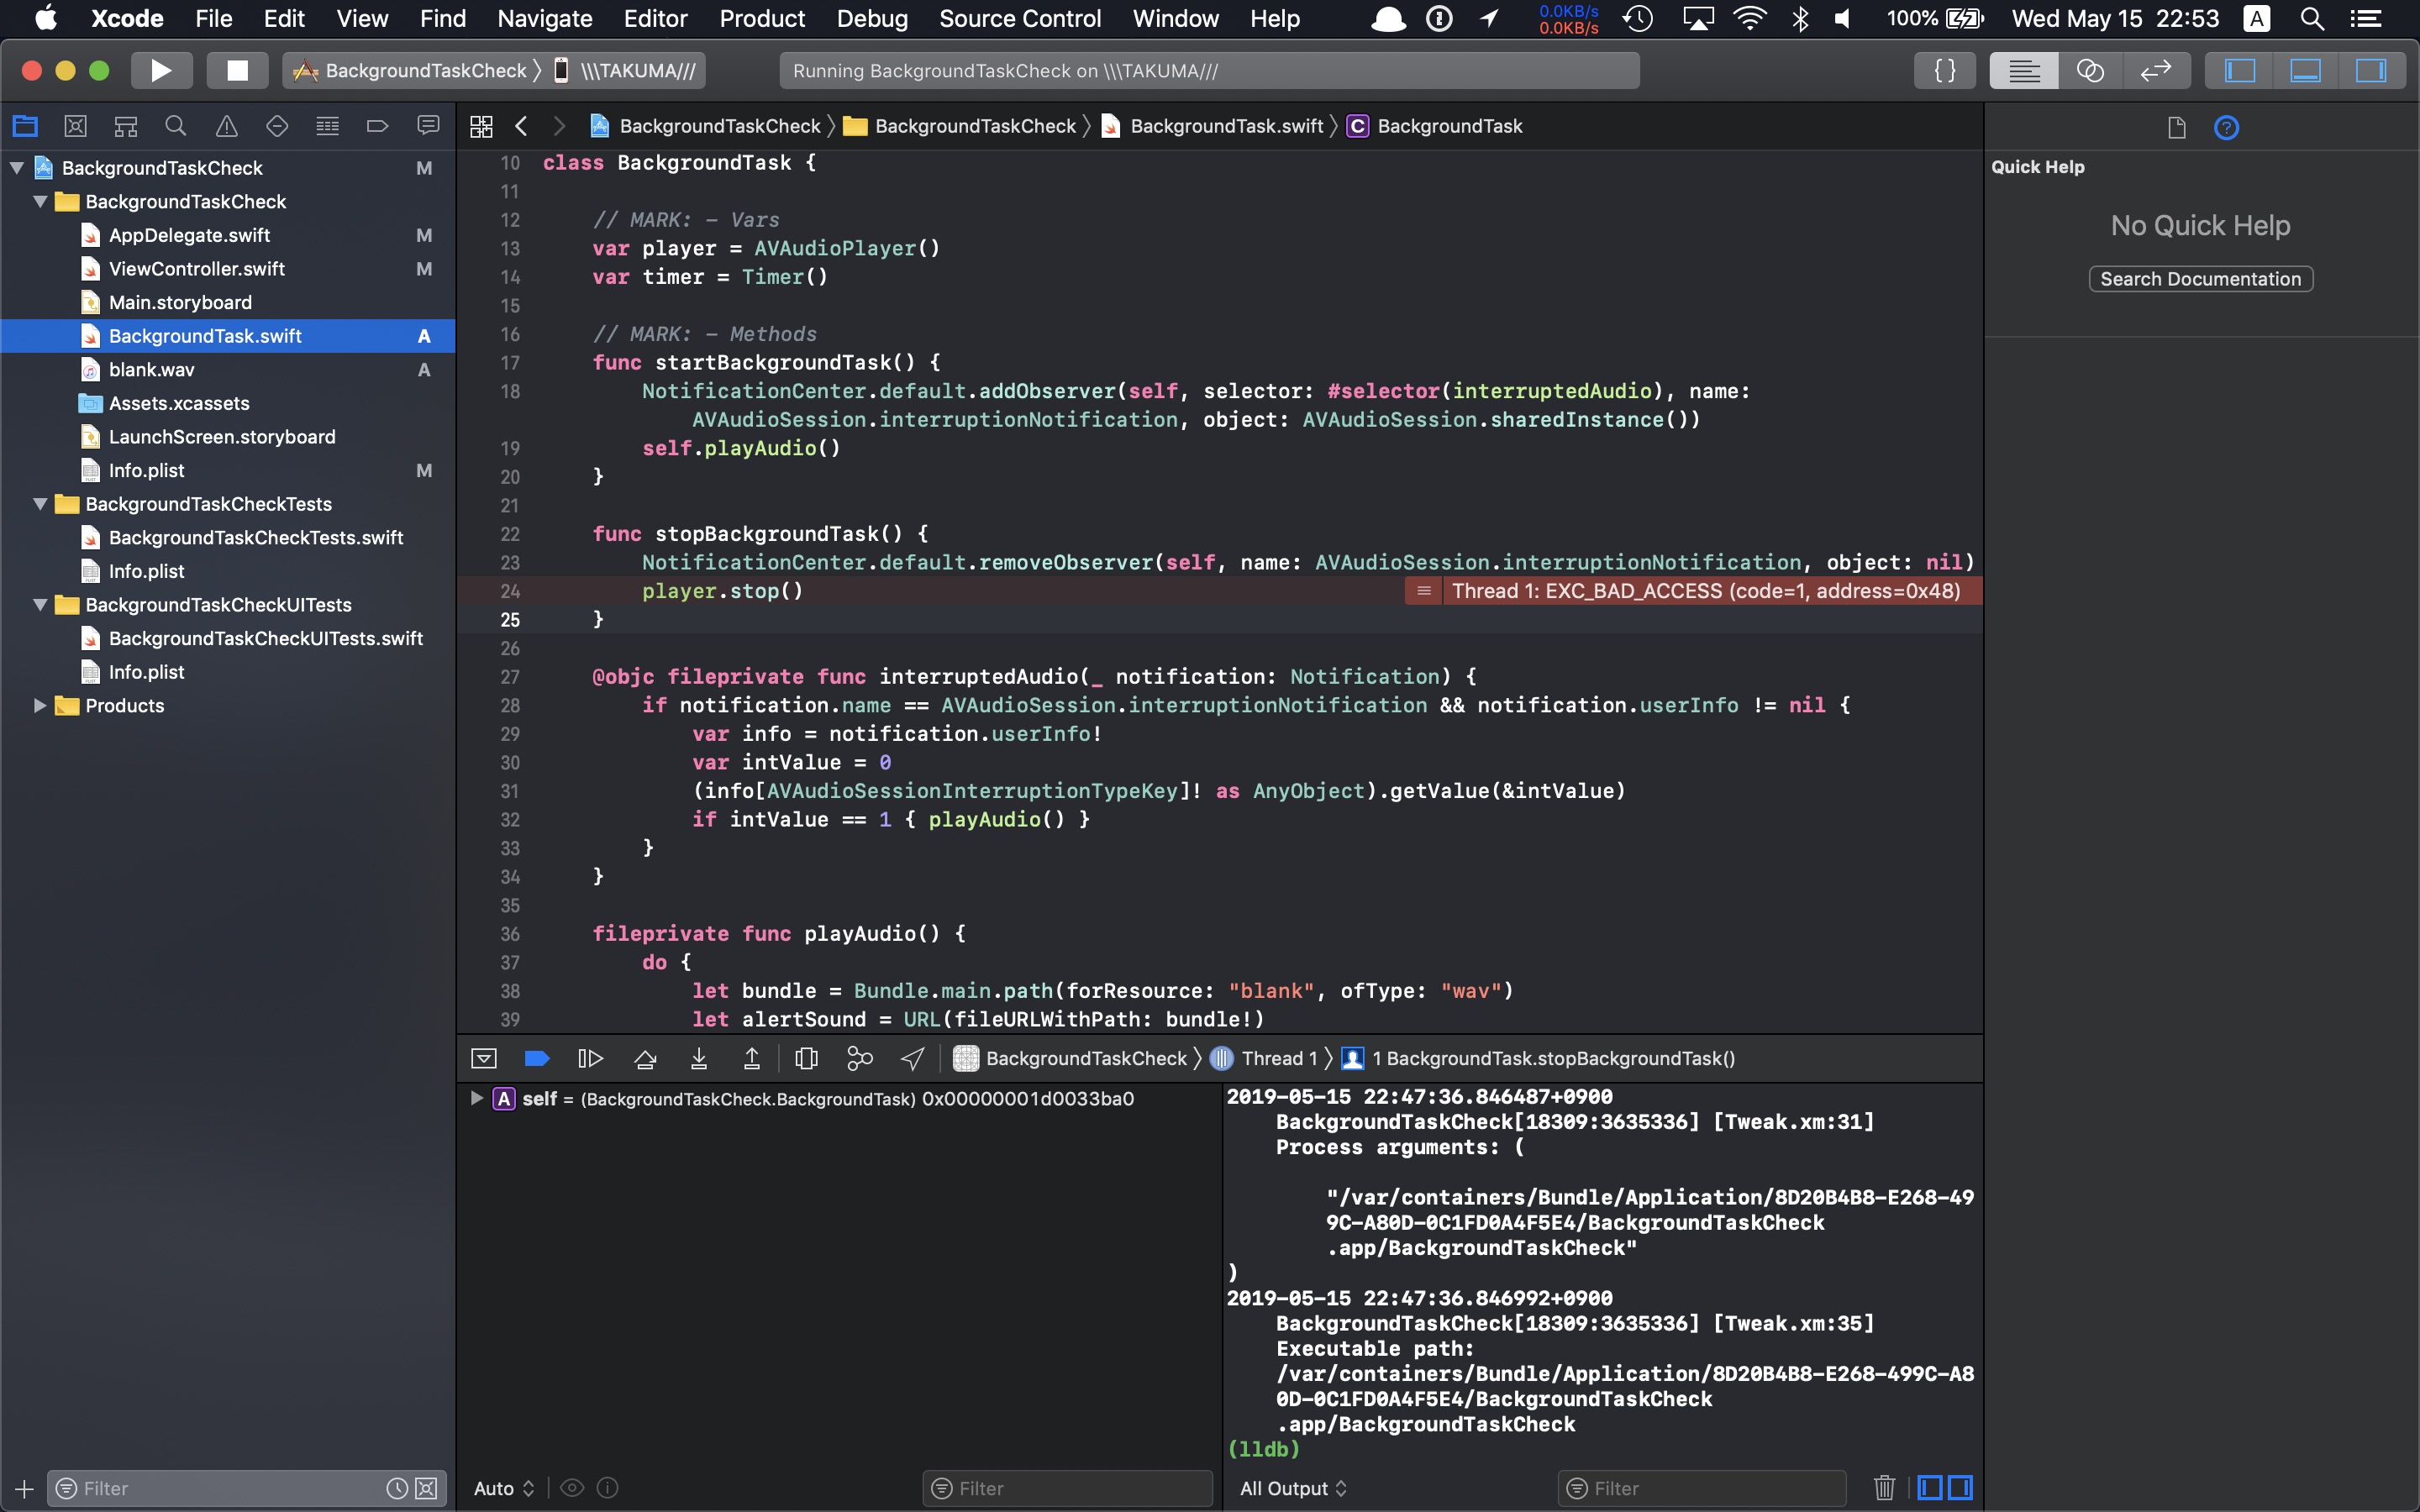Screen dimensions: 2420x1512
Task: Check the Wi-Fi status icon
Action: [1751, 18]
